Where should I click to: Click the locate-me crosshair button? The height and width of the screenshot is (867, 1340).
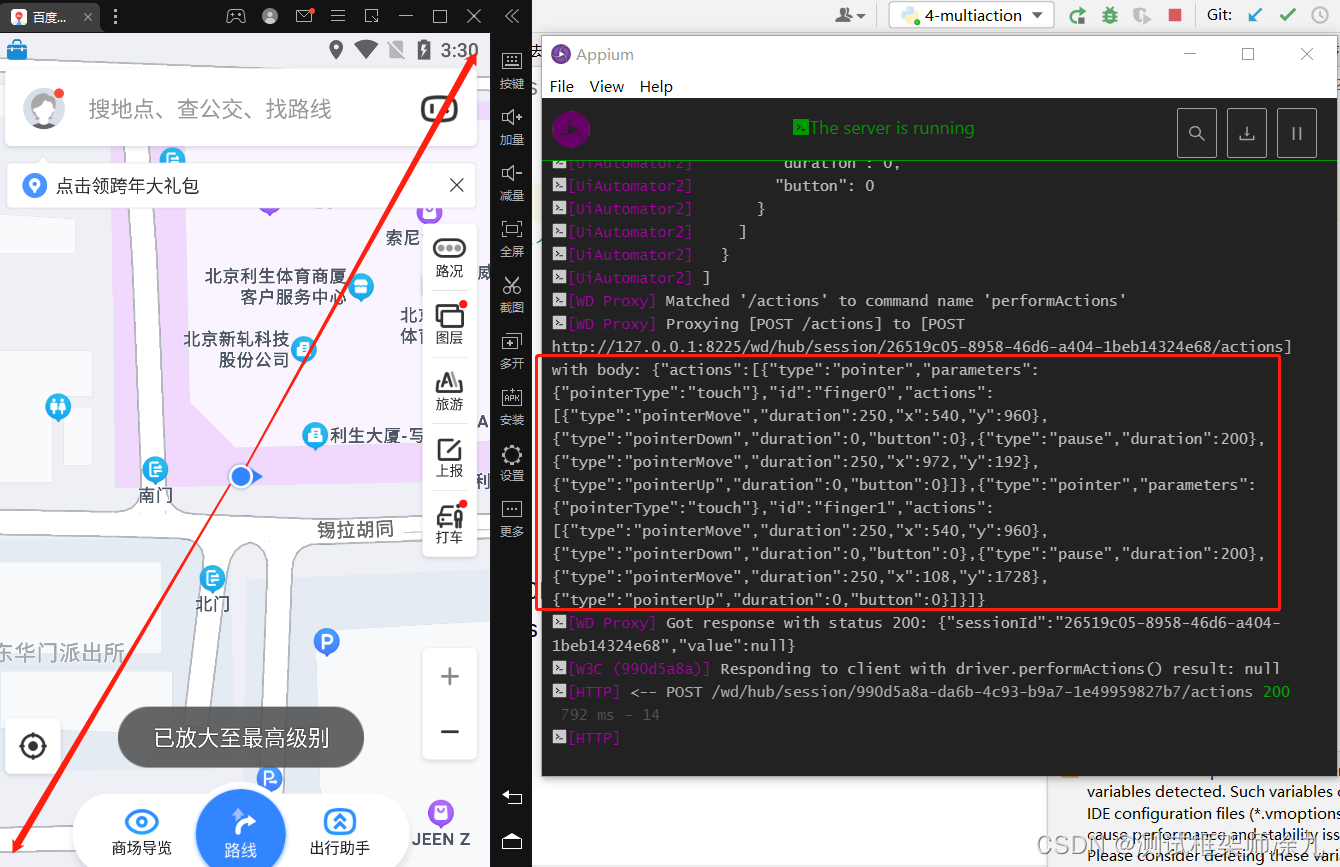[x=33, y=746]
